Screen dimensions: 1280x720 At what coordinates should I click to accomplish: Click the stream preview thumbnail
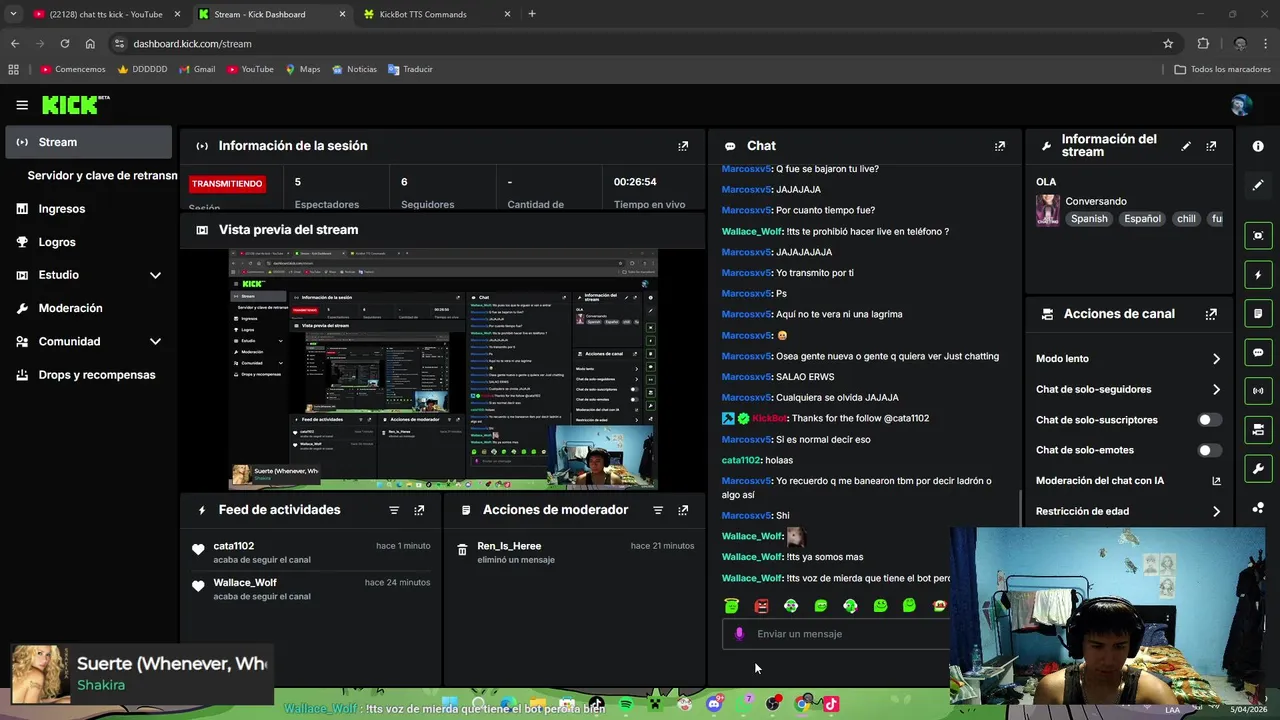point(443,370)
